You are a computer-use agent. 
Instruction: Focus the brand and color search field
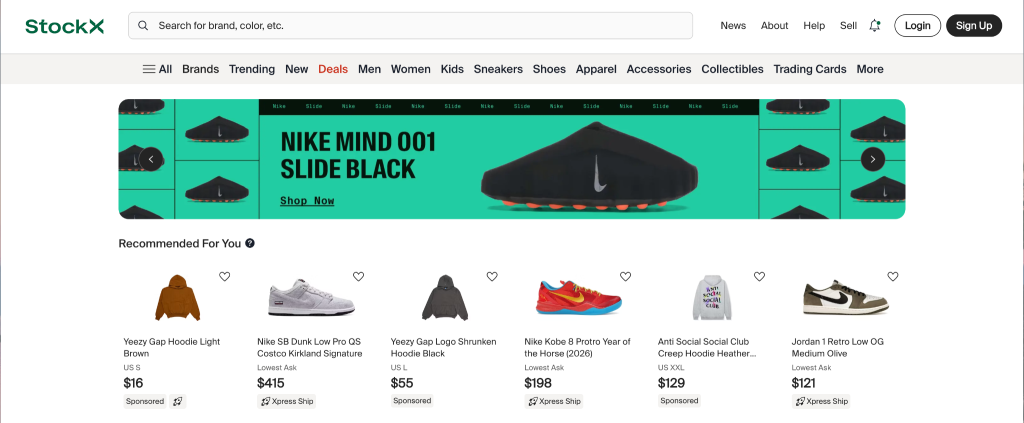pos(420,26)
